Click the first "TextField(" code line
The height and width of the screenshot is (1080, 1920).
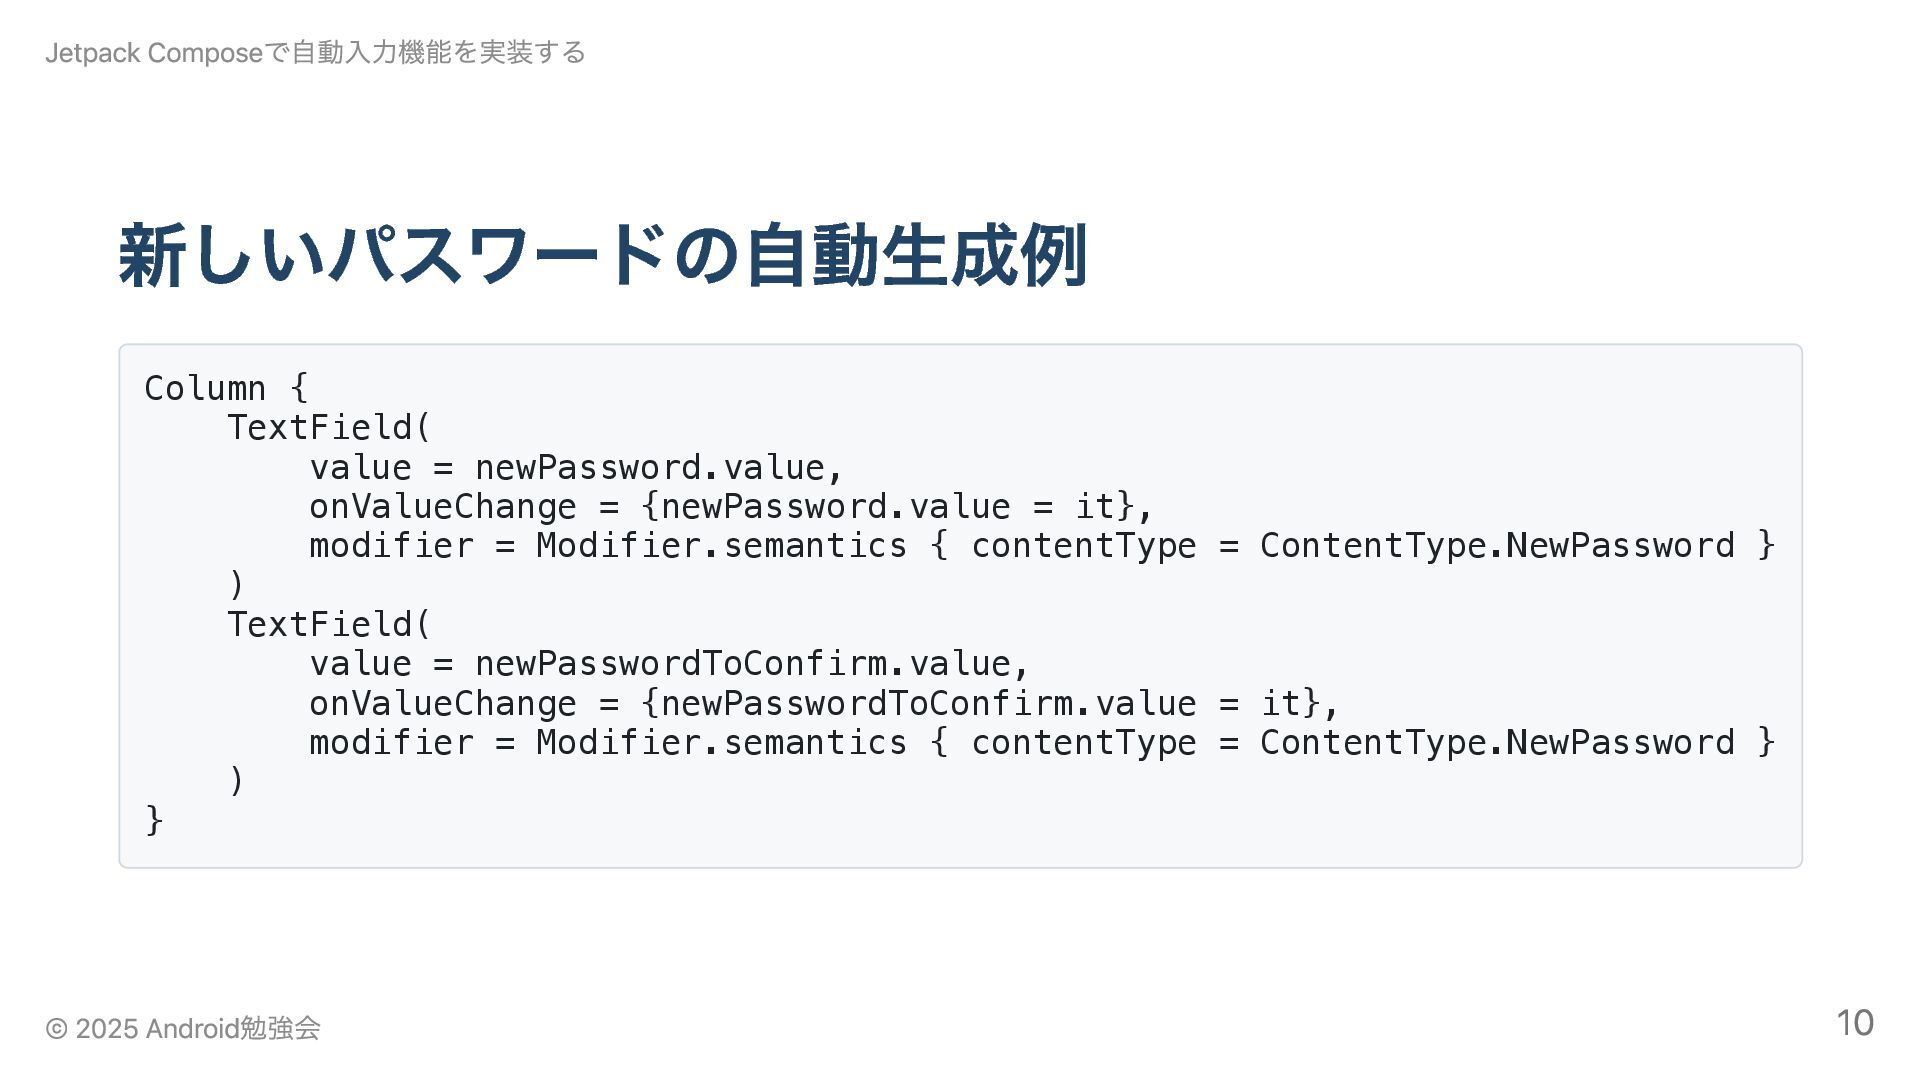(x=329, y=428)
